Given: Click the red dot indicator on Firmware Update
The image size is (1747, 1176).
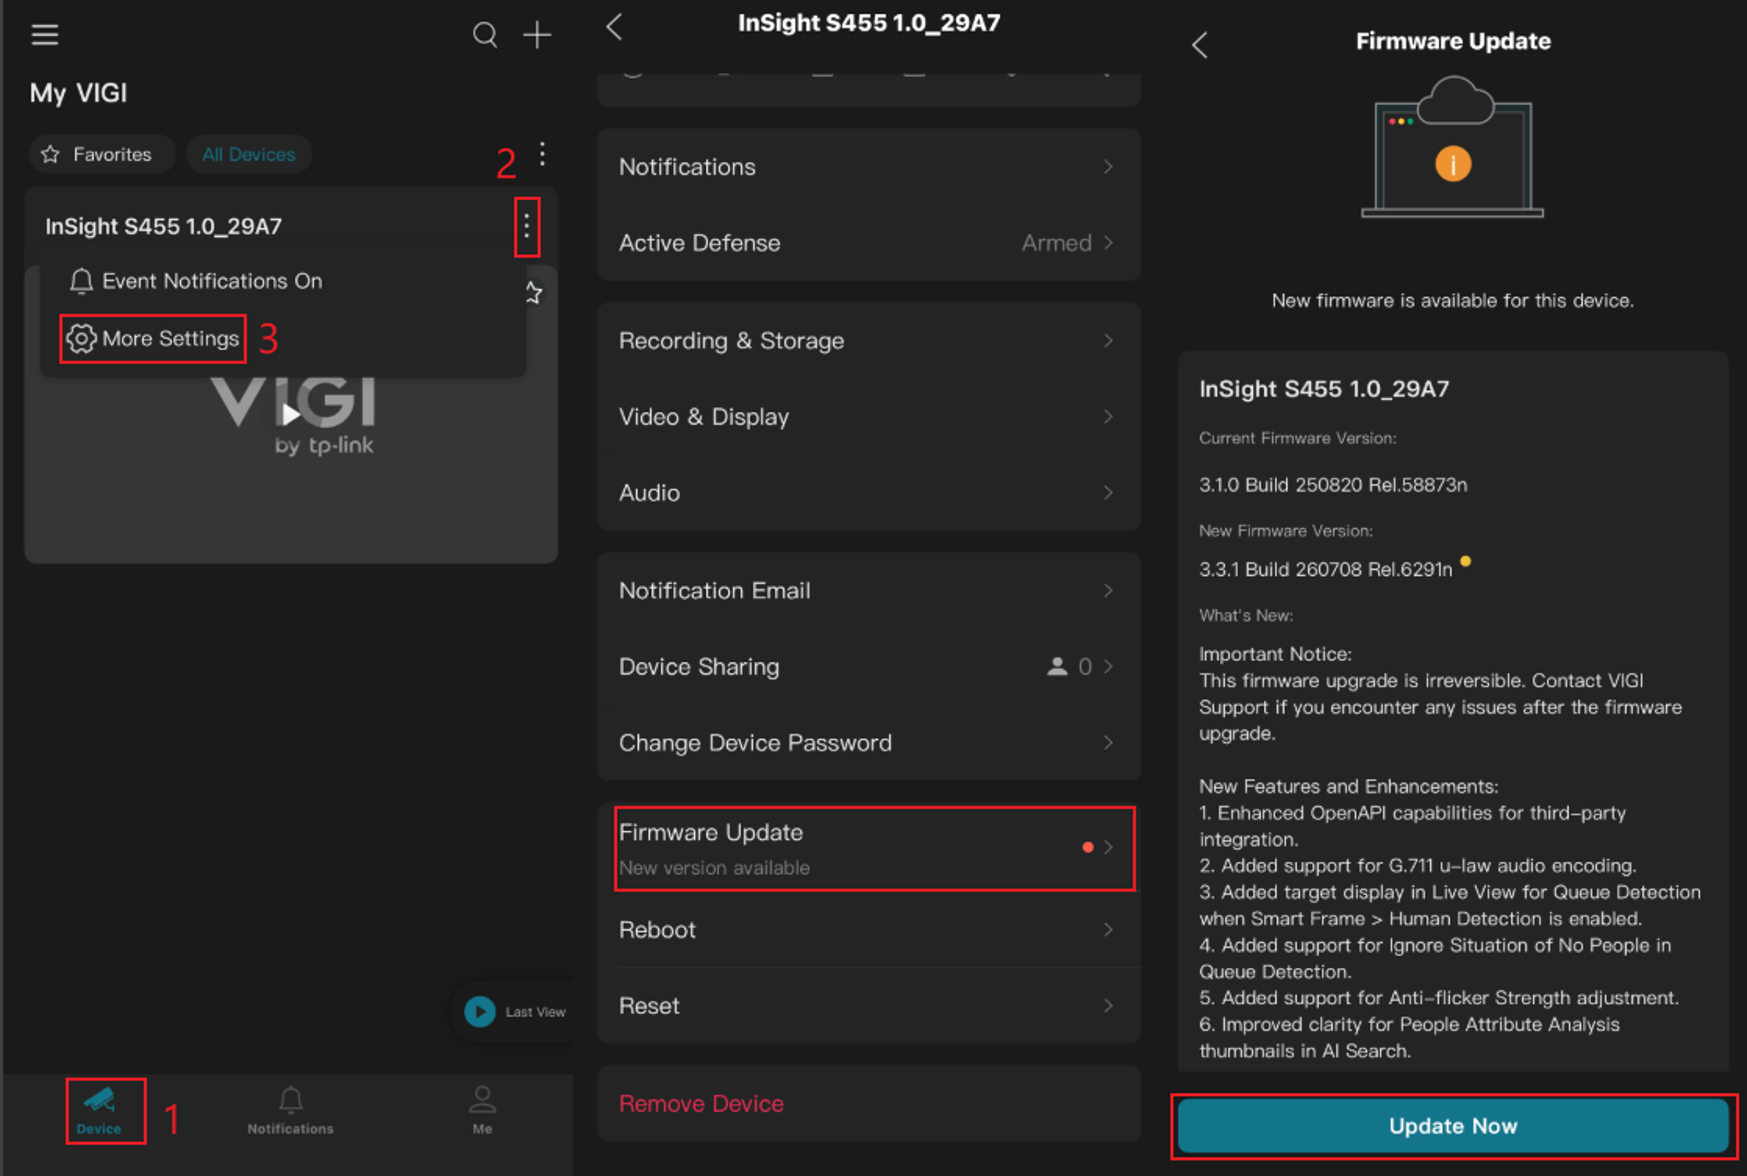Looking at the screenshot, I should click(x=1088, y=847).
